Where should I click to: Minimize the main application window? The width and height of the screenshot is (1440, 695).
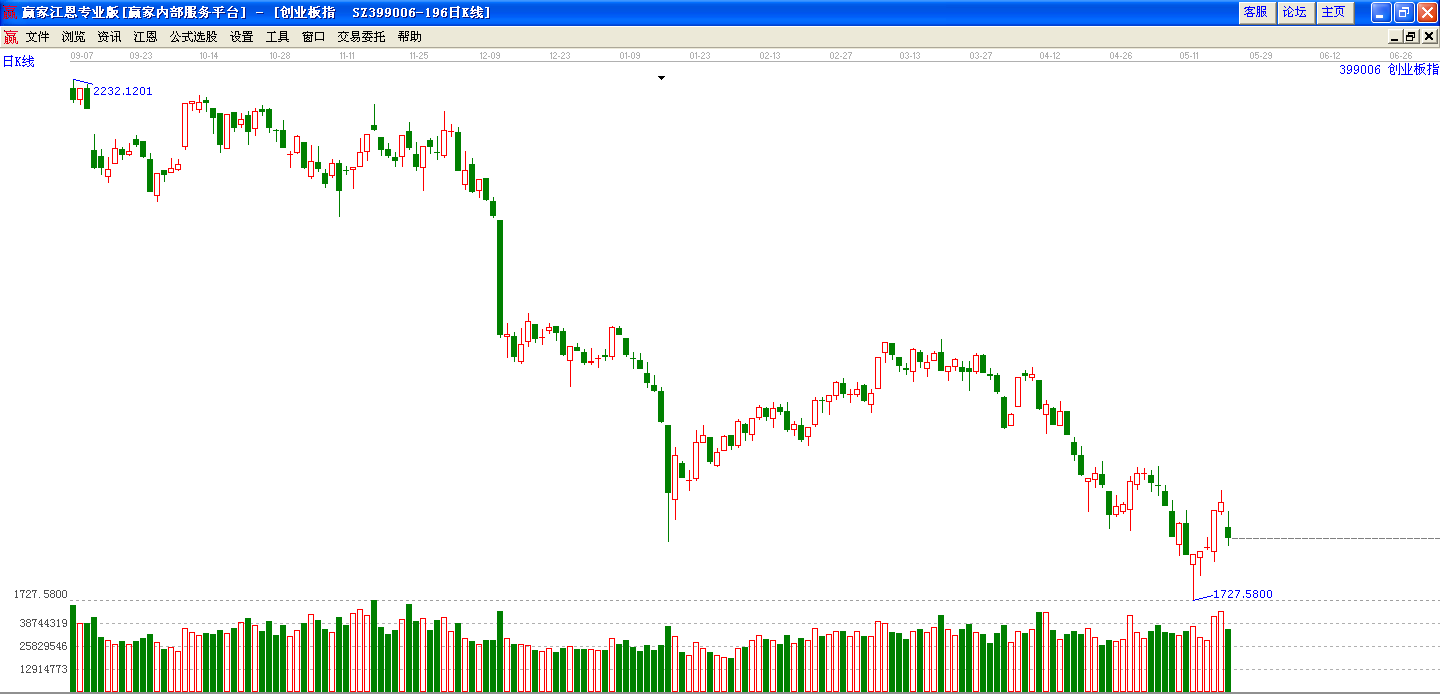click(1380, 12)
